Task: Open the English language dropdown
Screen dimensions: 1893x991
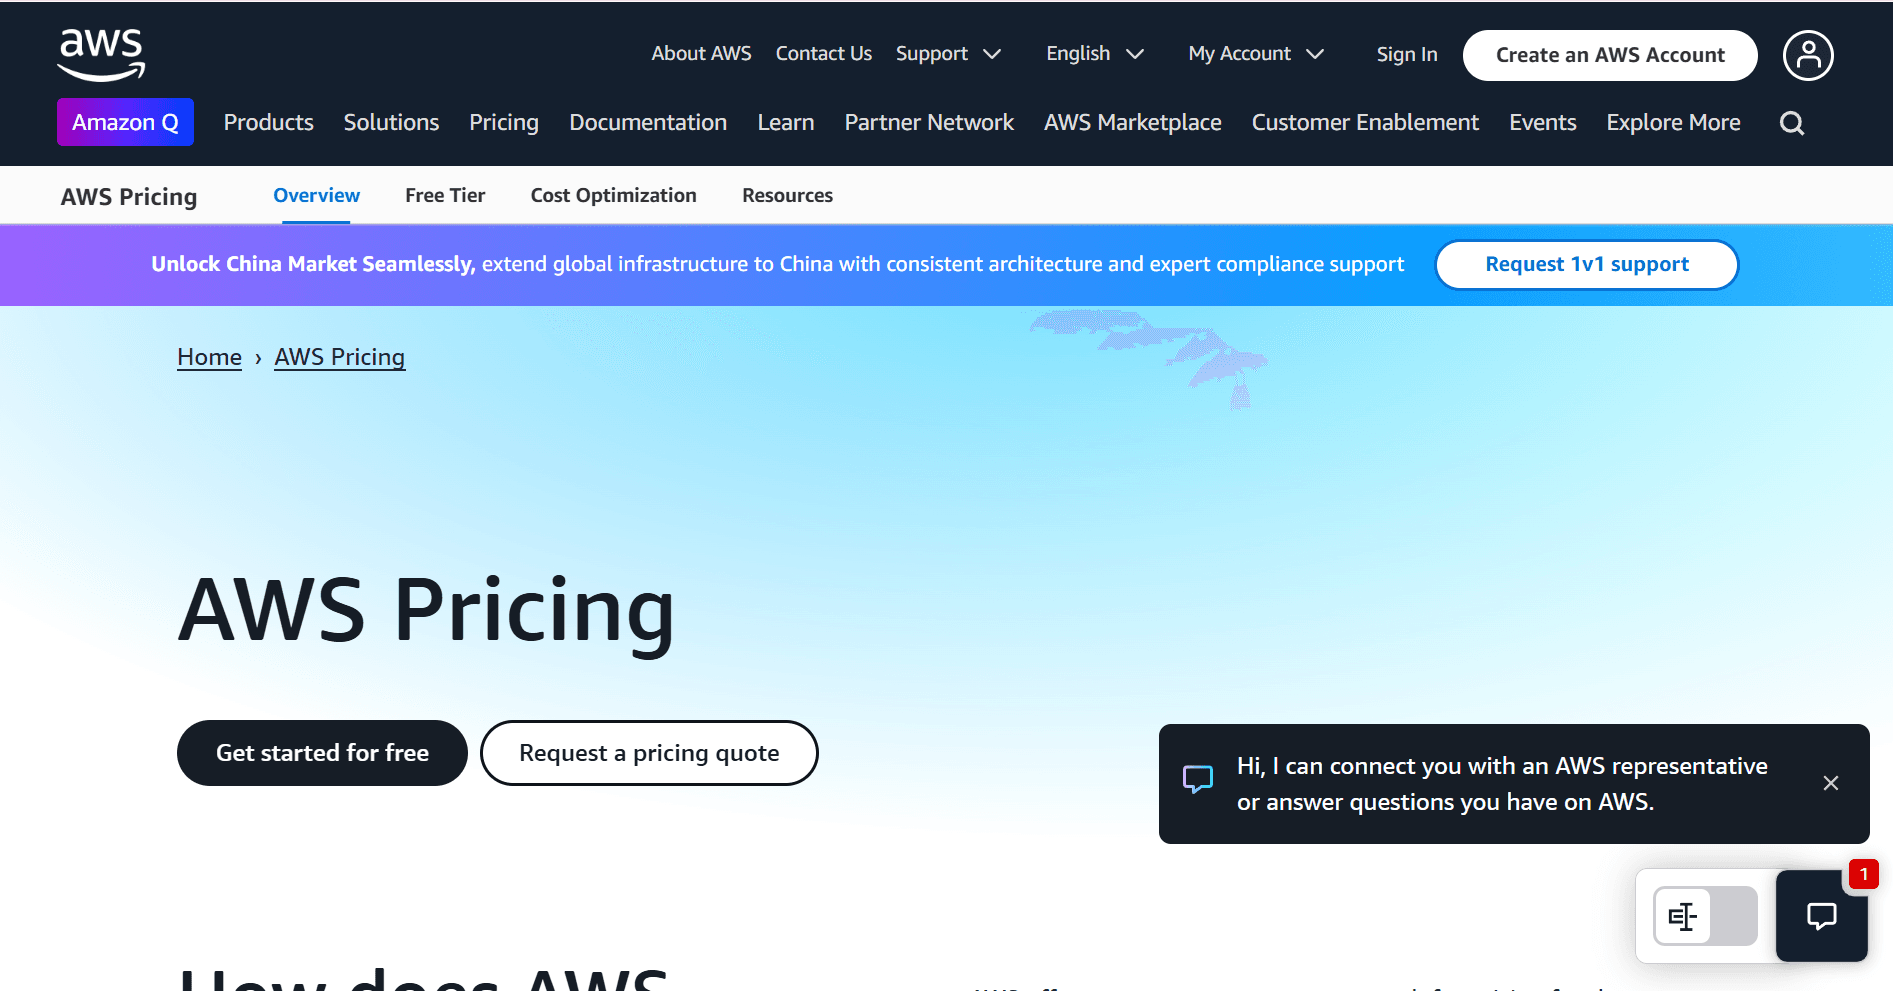Action: point(1094,53)
